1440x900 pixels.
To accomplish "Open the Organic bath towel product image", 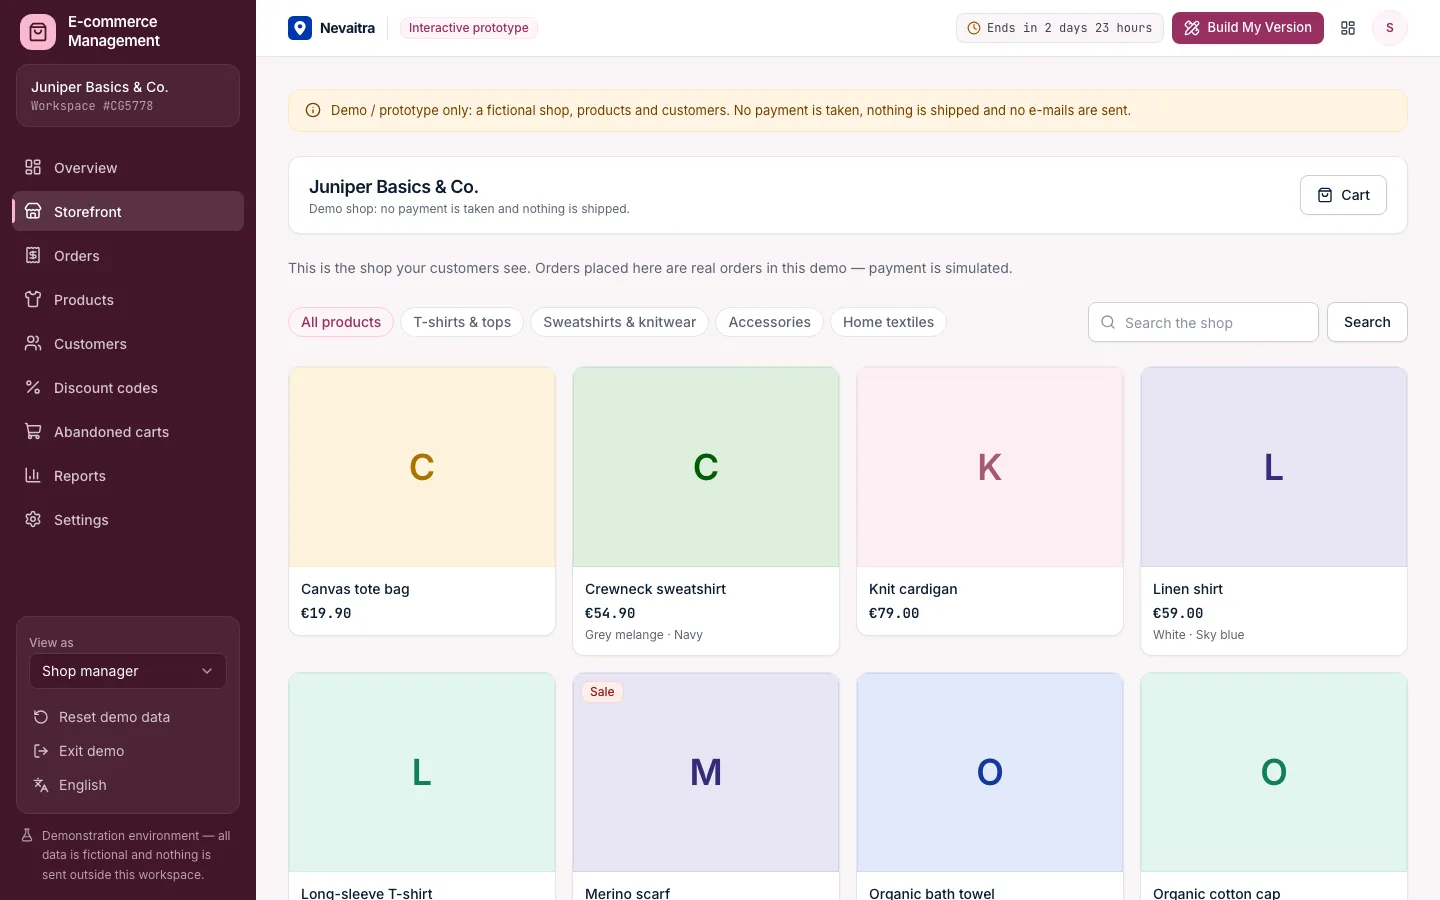I will click(990, 772).
